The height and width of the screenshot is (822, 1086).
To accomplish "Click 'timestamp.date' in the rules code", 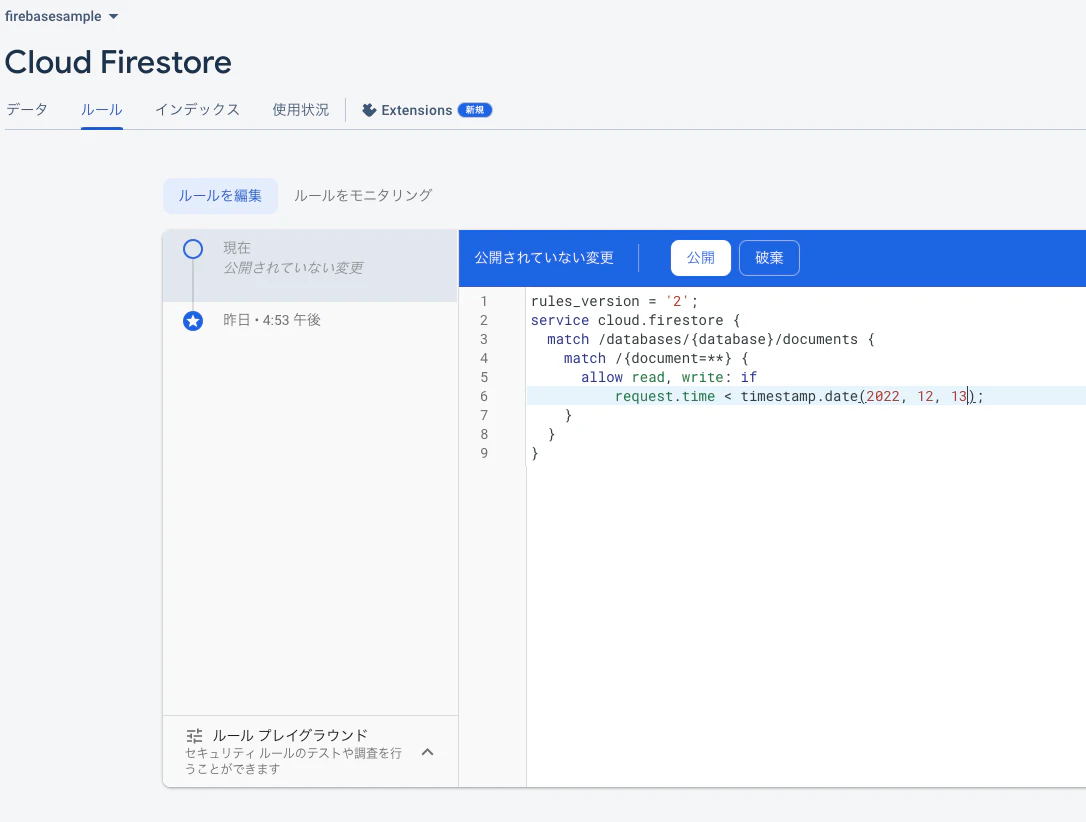I will (800, 396).
